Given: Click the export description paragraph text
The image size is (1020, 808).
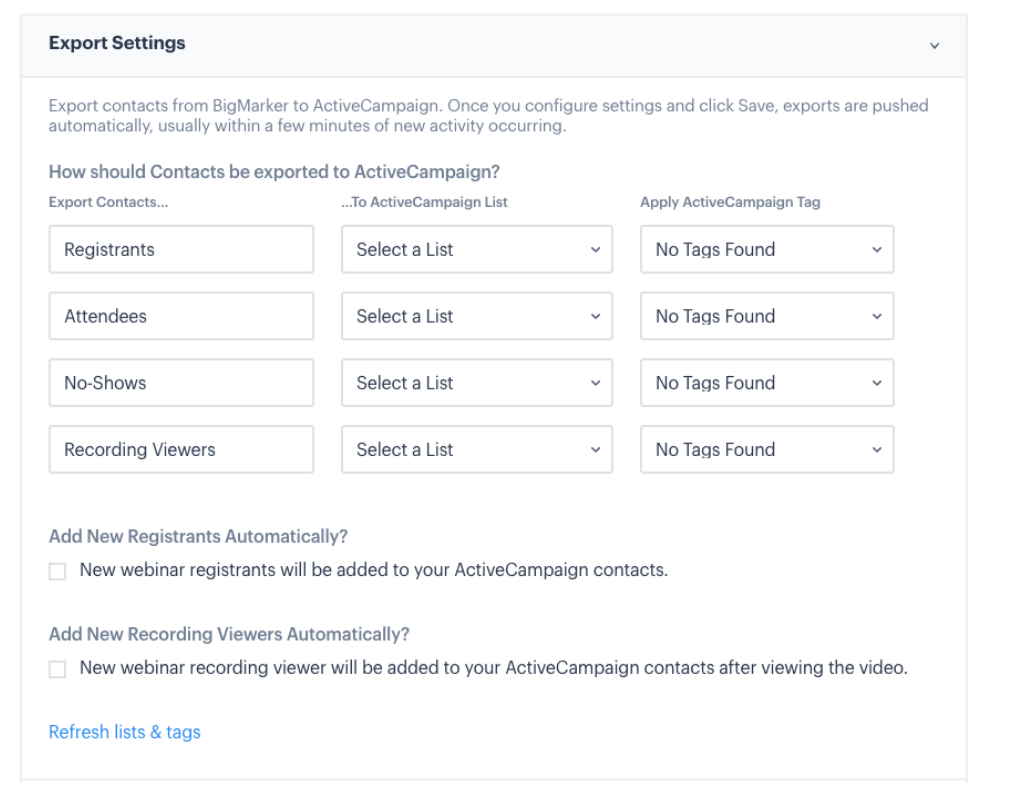Looking at the screenshot, I should 489,115.
